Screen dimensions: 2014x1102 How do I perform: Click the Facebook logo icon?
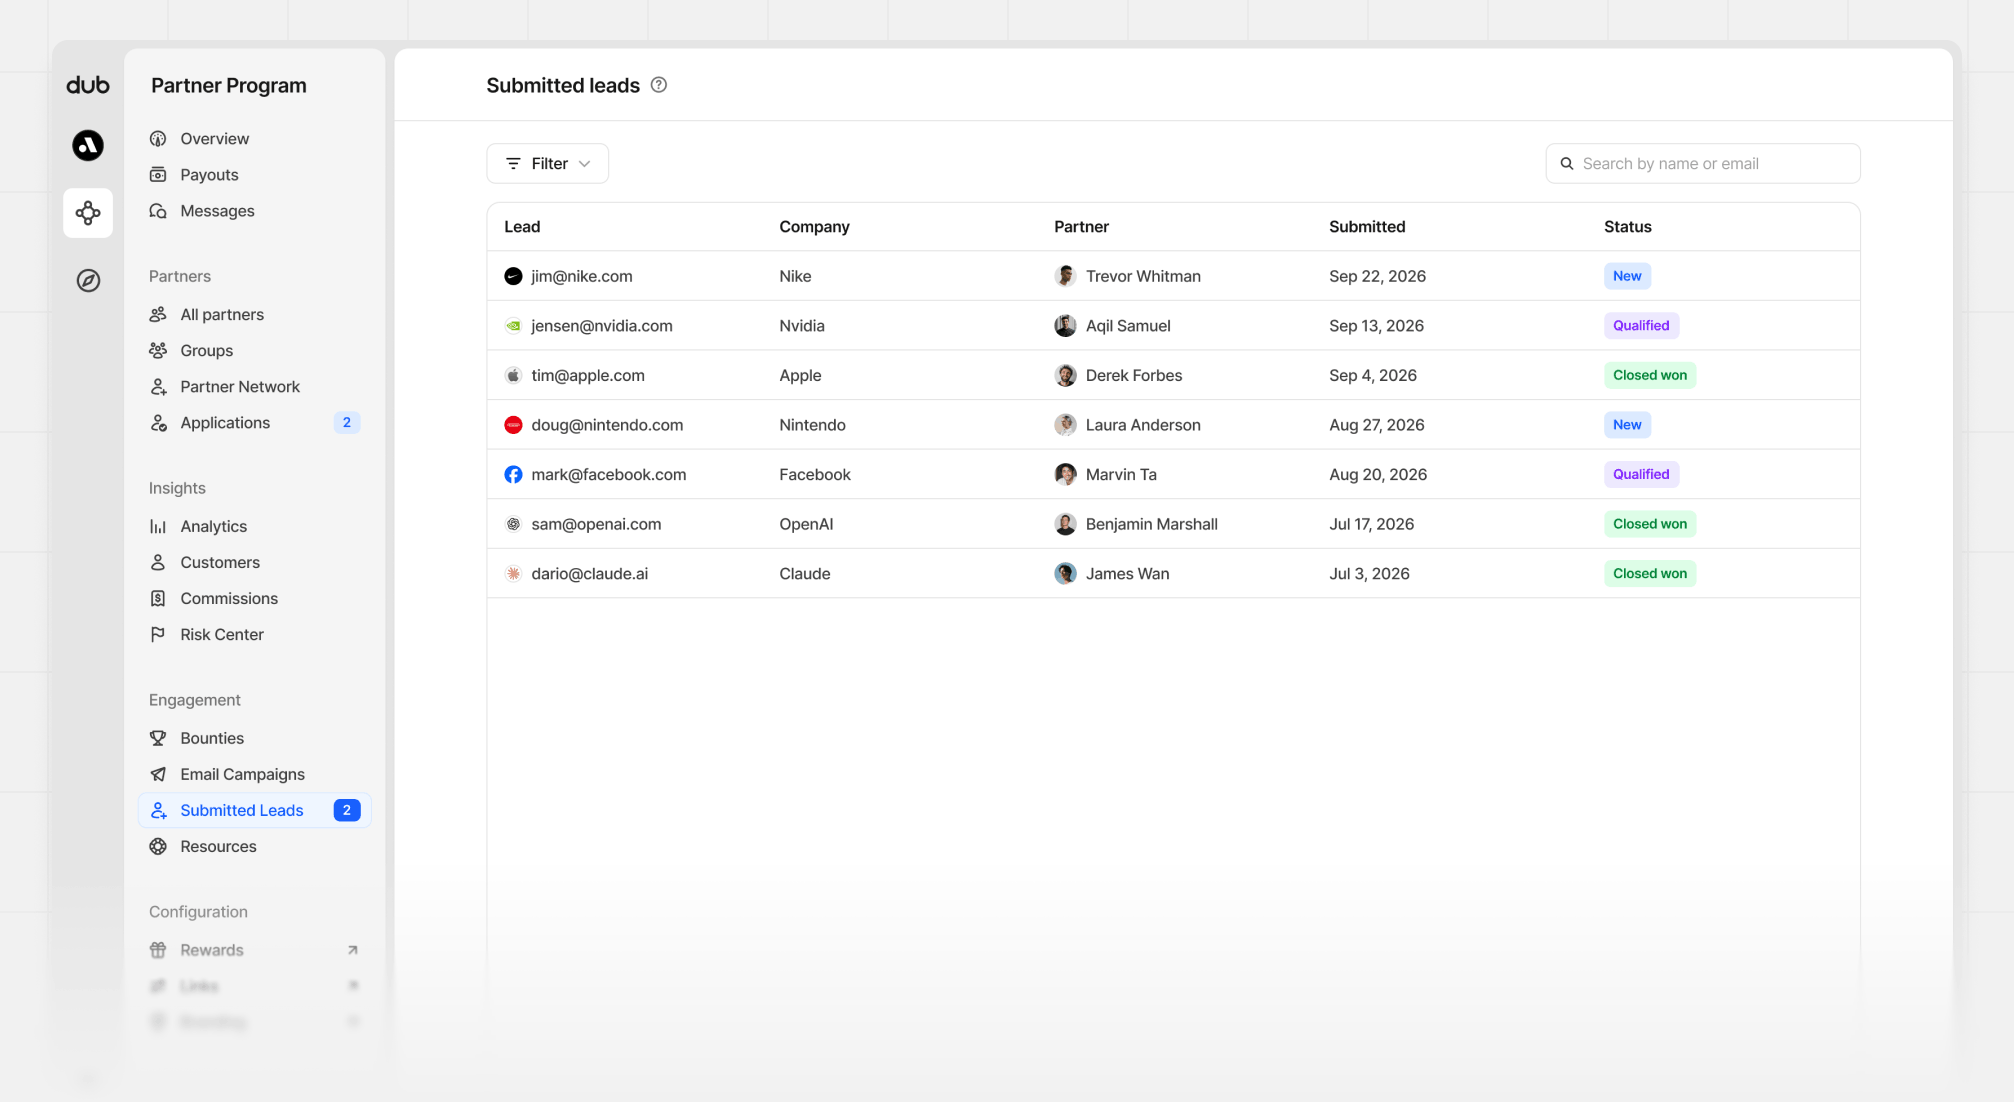[x=513, y=475]
